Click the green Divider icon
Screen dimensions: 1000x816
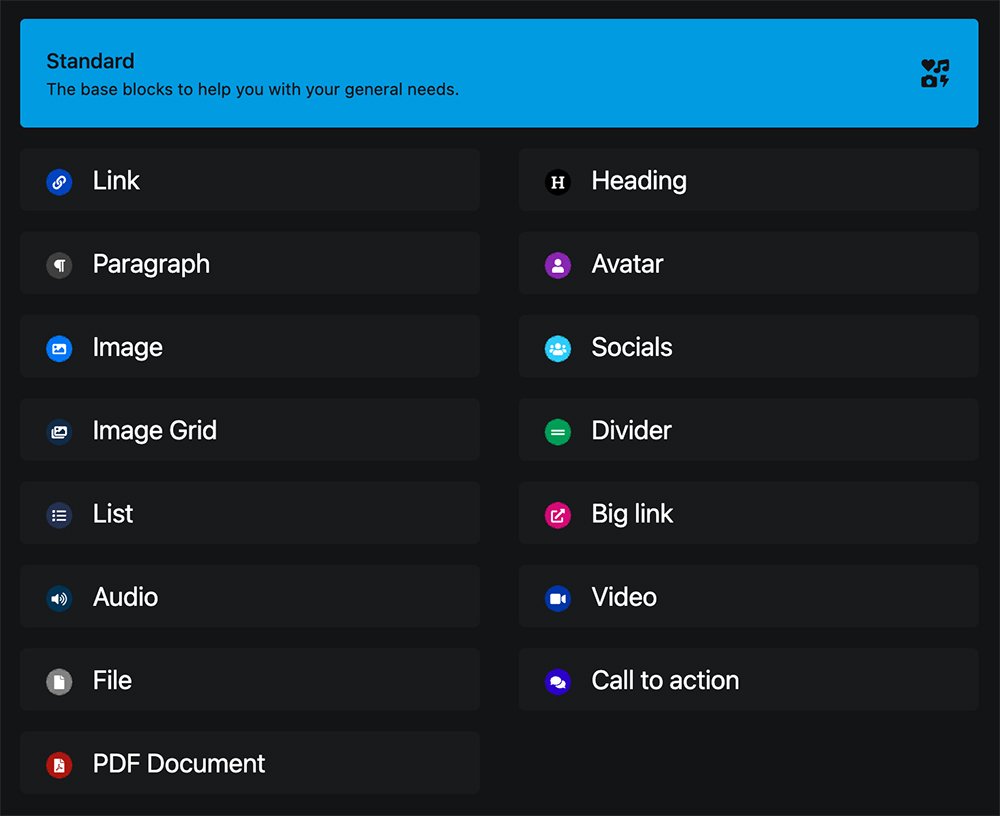point(558,432)
